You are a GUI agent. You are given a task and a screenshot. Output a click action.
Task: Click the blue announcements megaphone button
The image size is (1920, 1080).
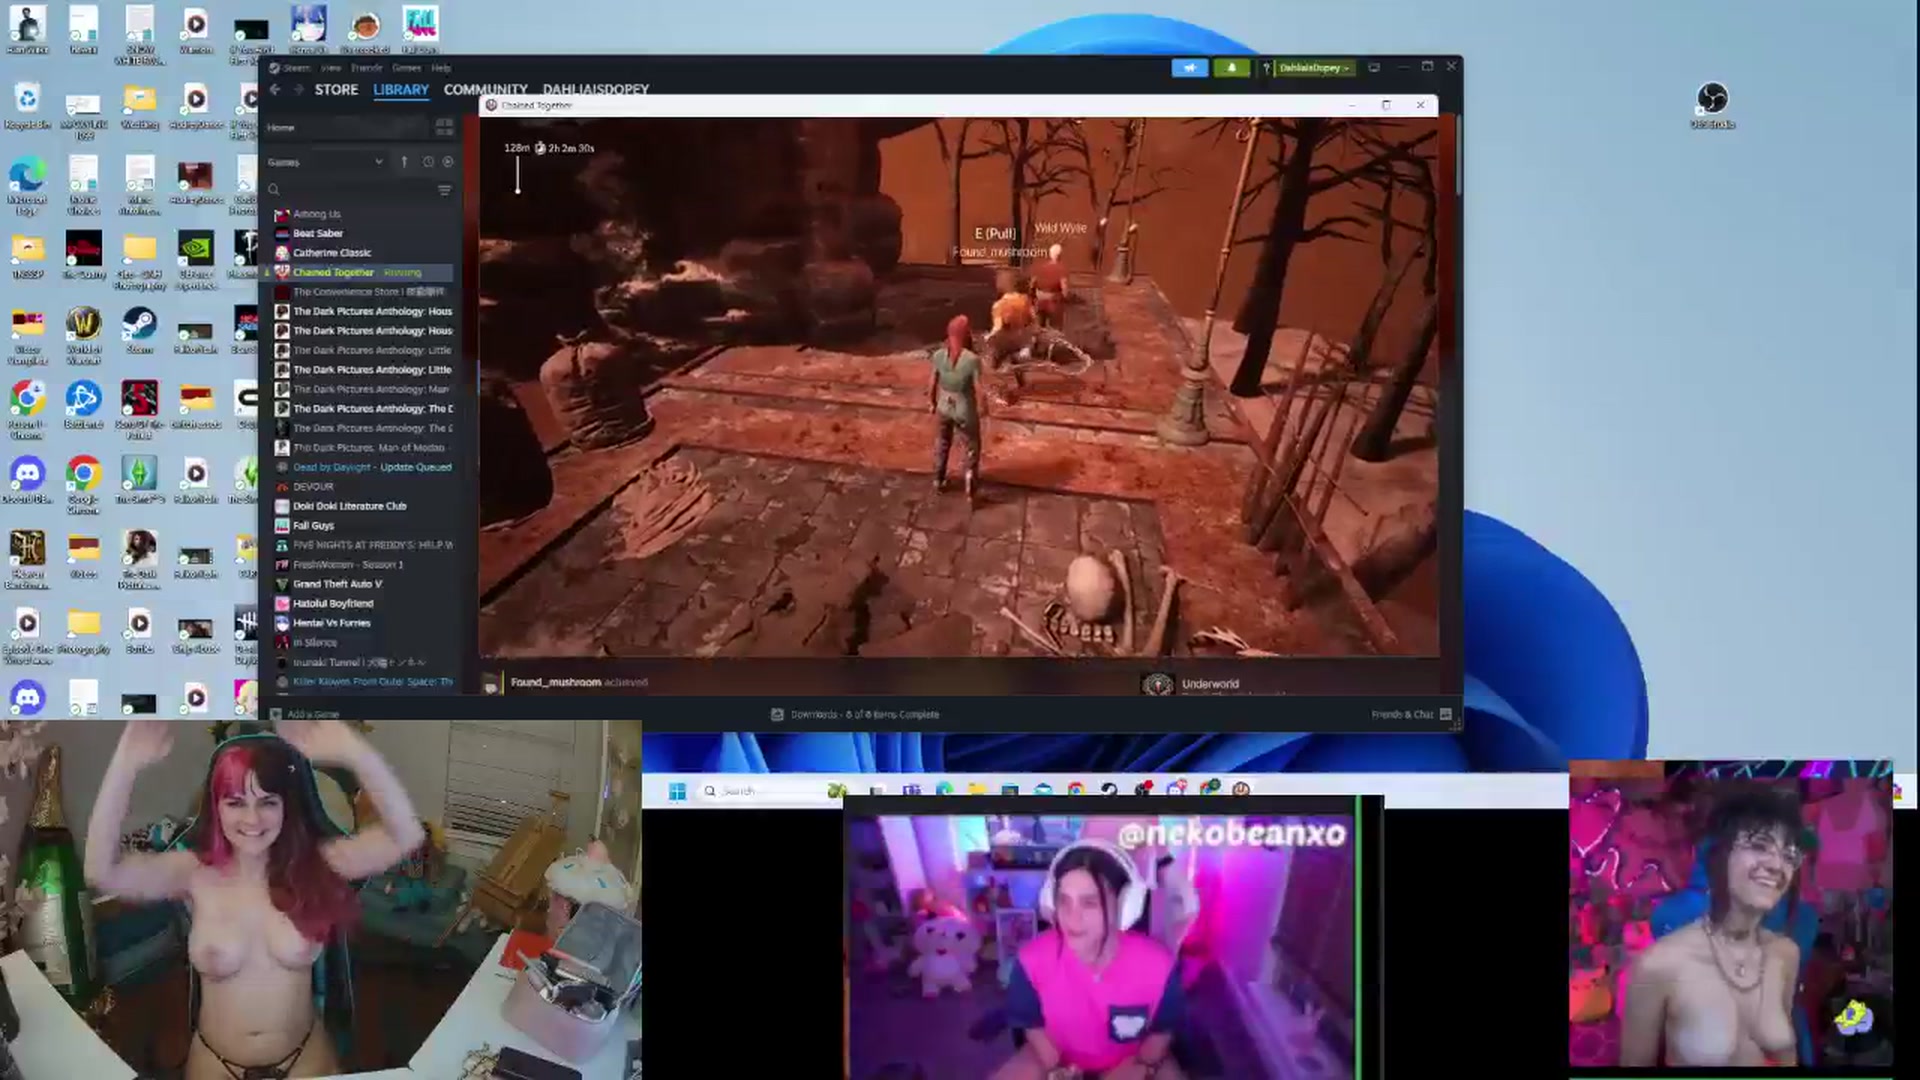pos(1190,68)
